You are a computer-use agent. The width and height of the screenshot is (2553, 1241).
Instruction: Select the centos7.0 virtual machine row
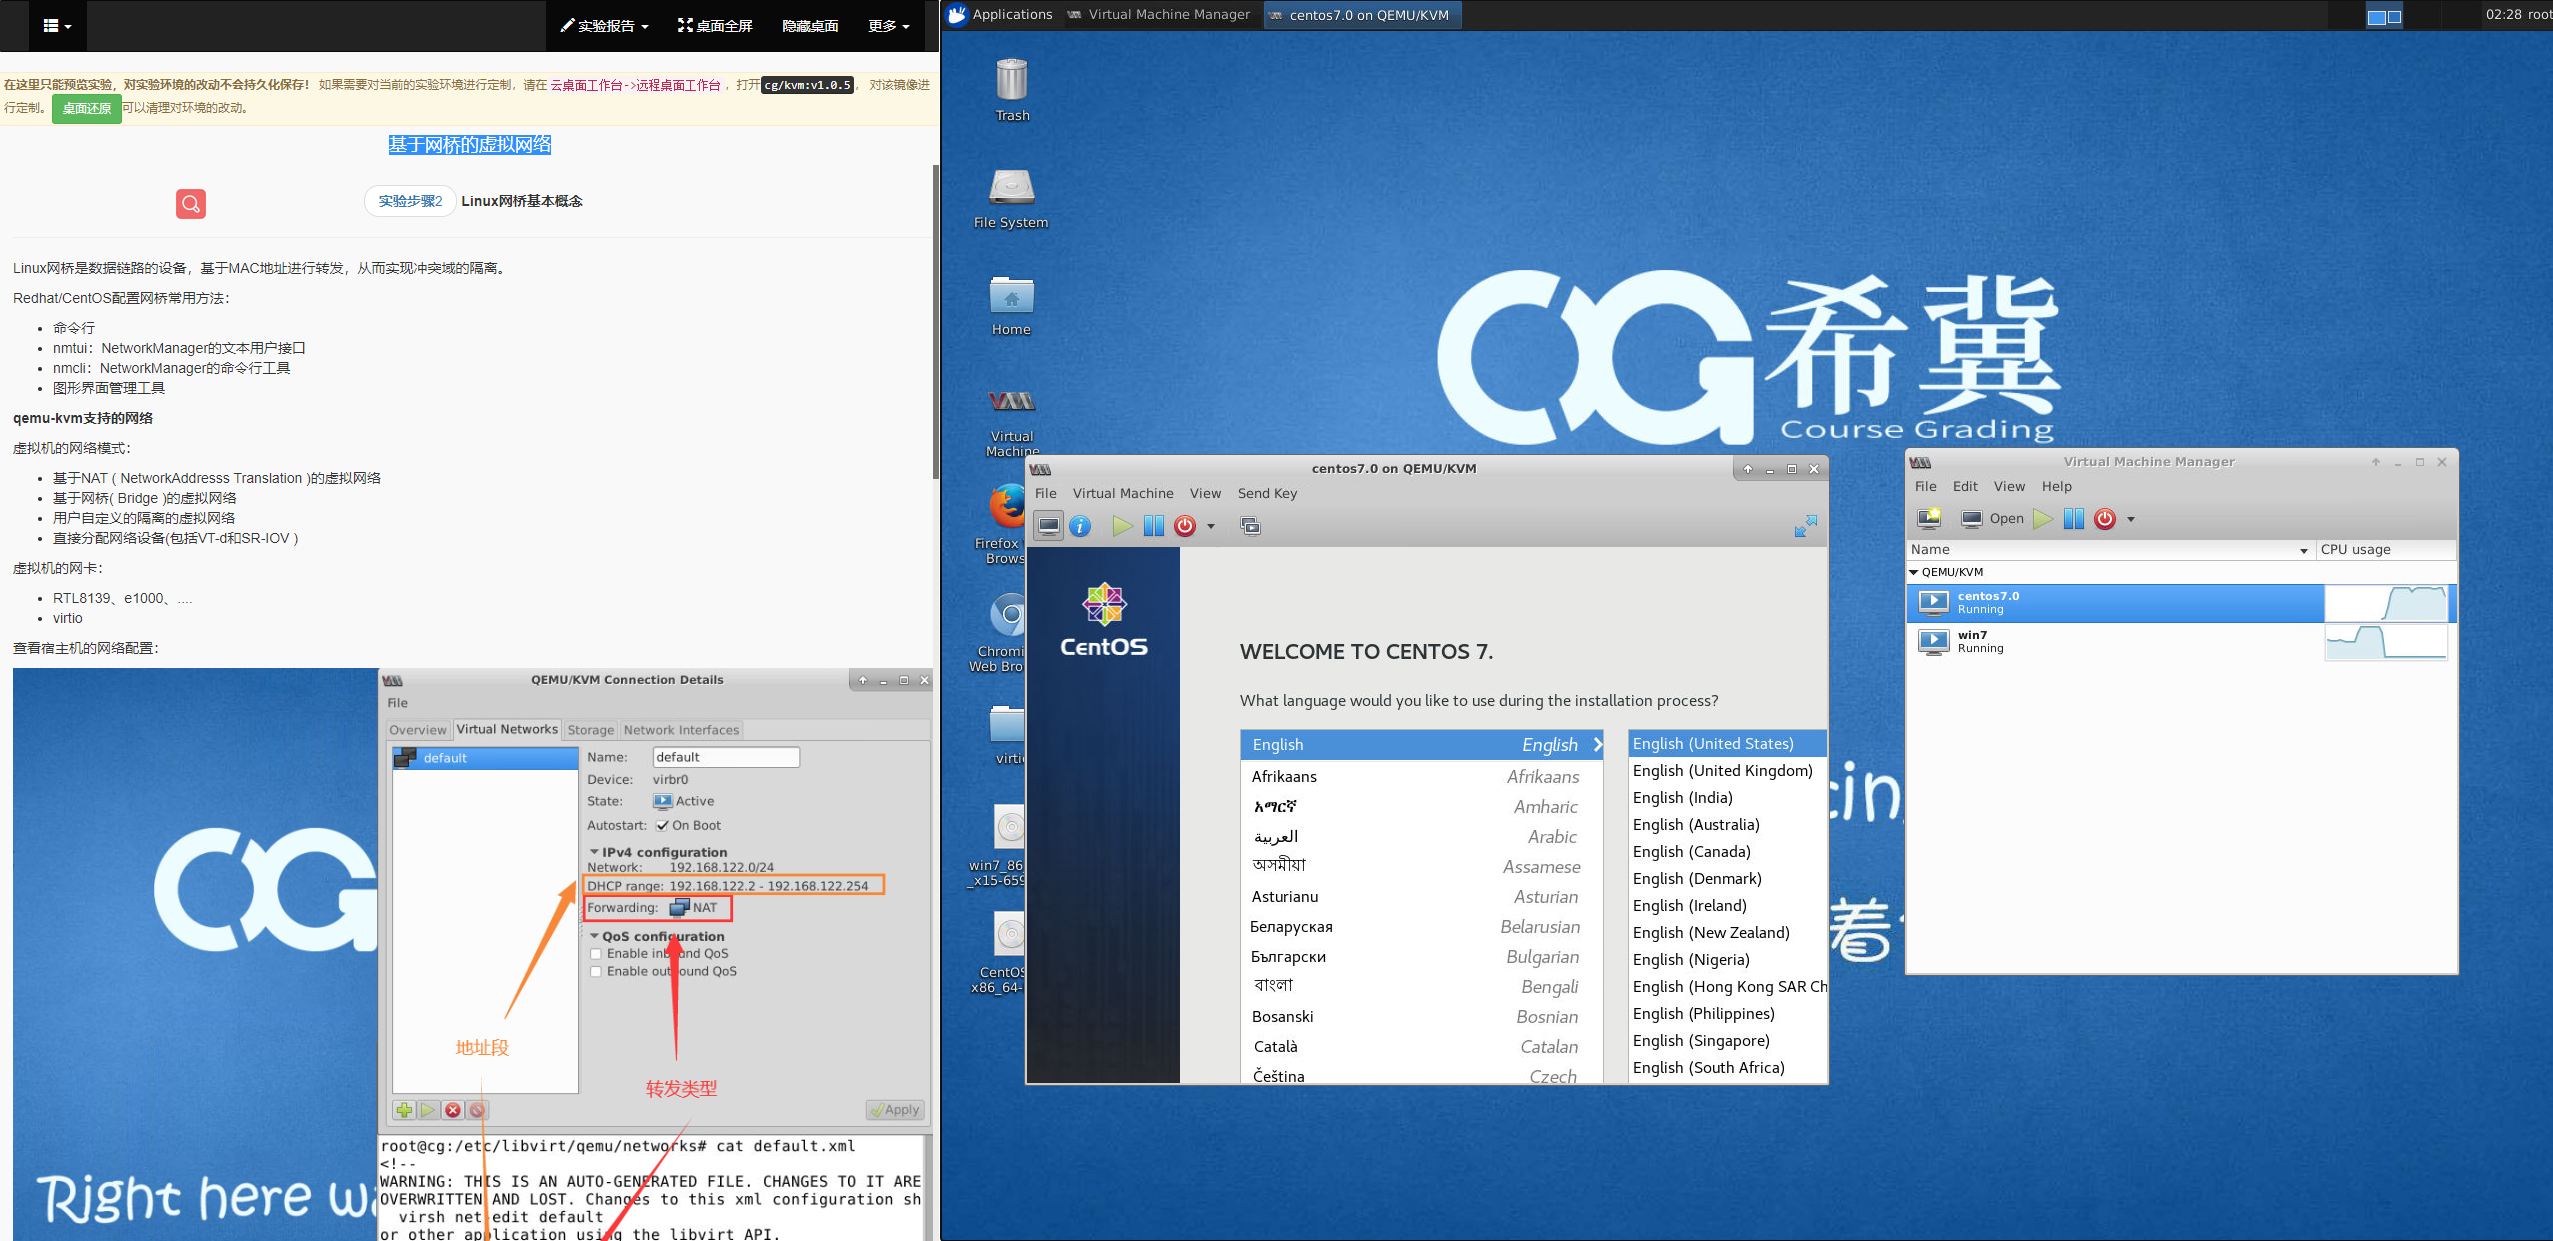click(2181, 603)
